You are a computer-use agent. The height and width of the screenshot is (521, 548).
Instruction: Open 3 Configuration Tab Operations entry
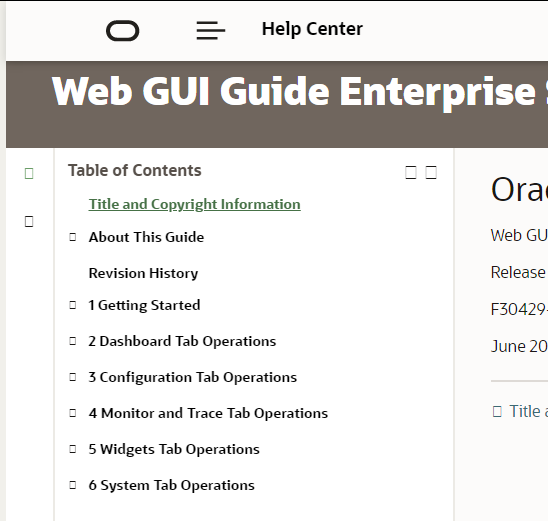(x=193, y=377)
